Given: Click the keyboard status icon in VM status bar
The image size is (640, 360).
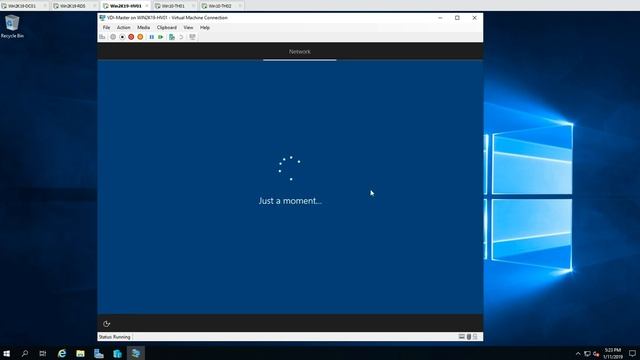Looking at the screenshot, I should (462, 337).
